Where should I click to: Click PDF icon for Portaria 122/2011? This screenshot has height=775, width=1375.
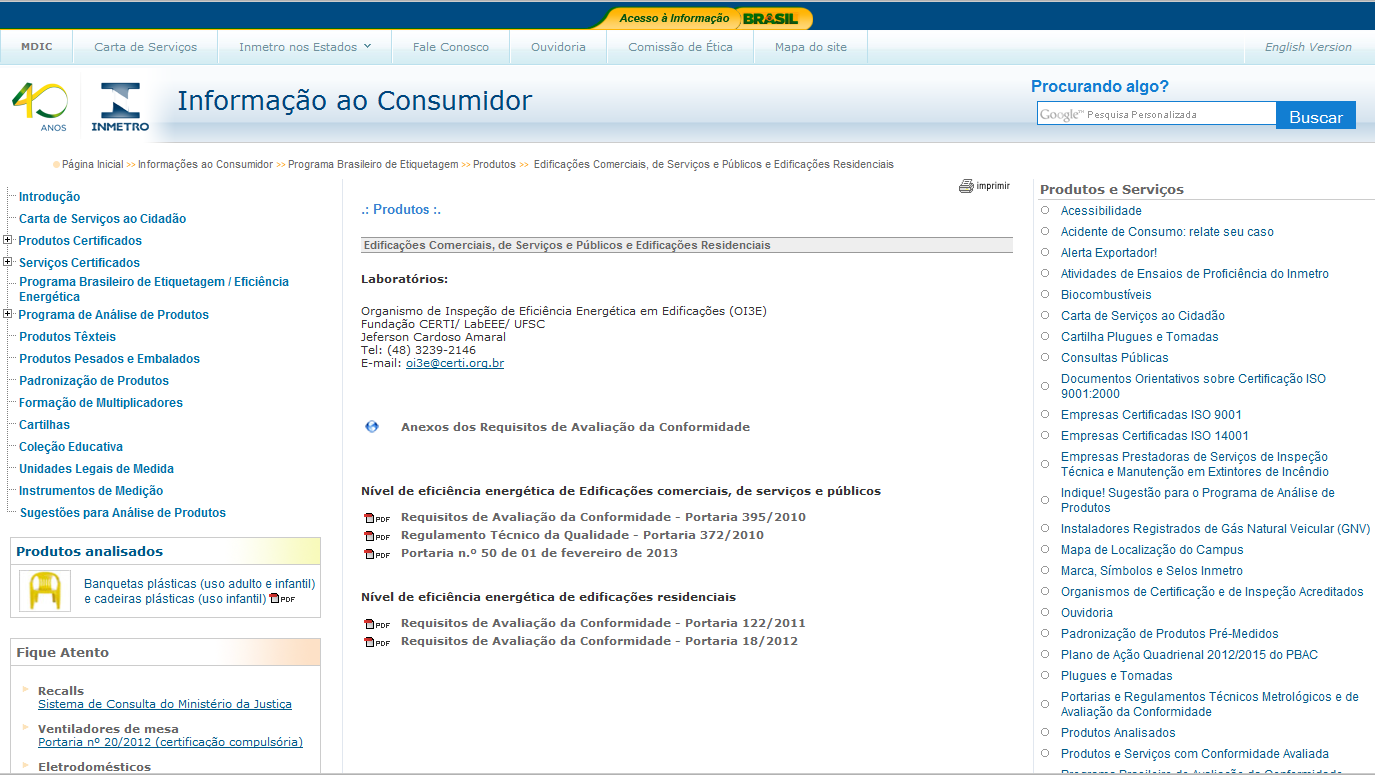(376, 624)
